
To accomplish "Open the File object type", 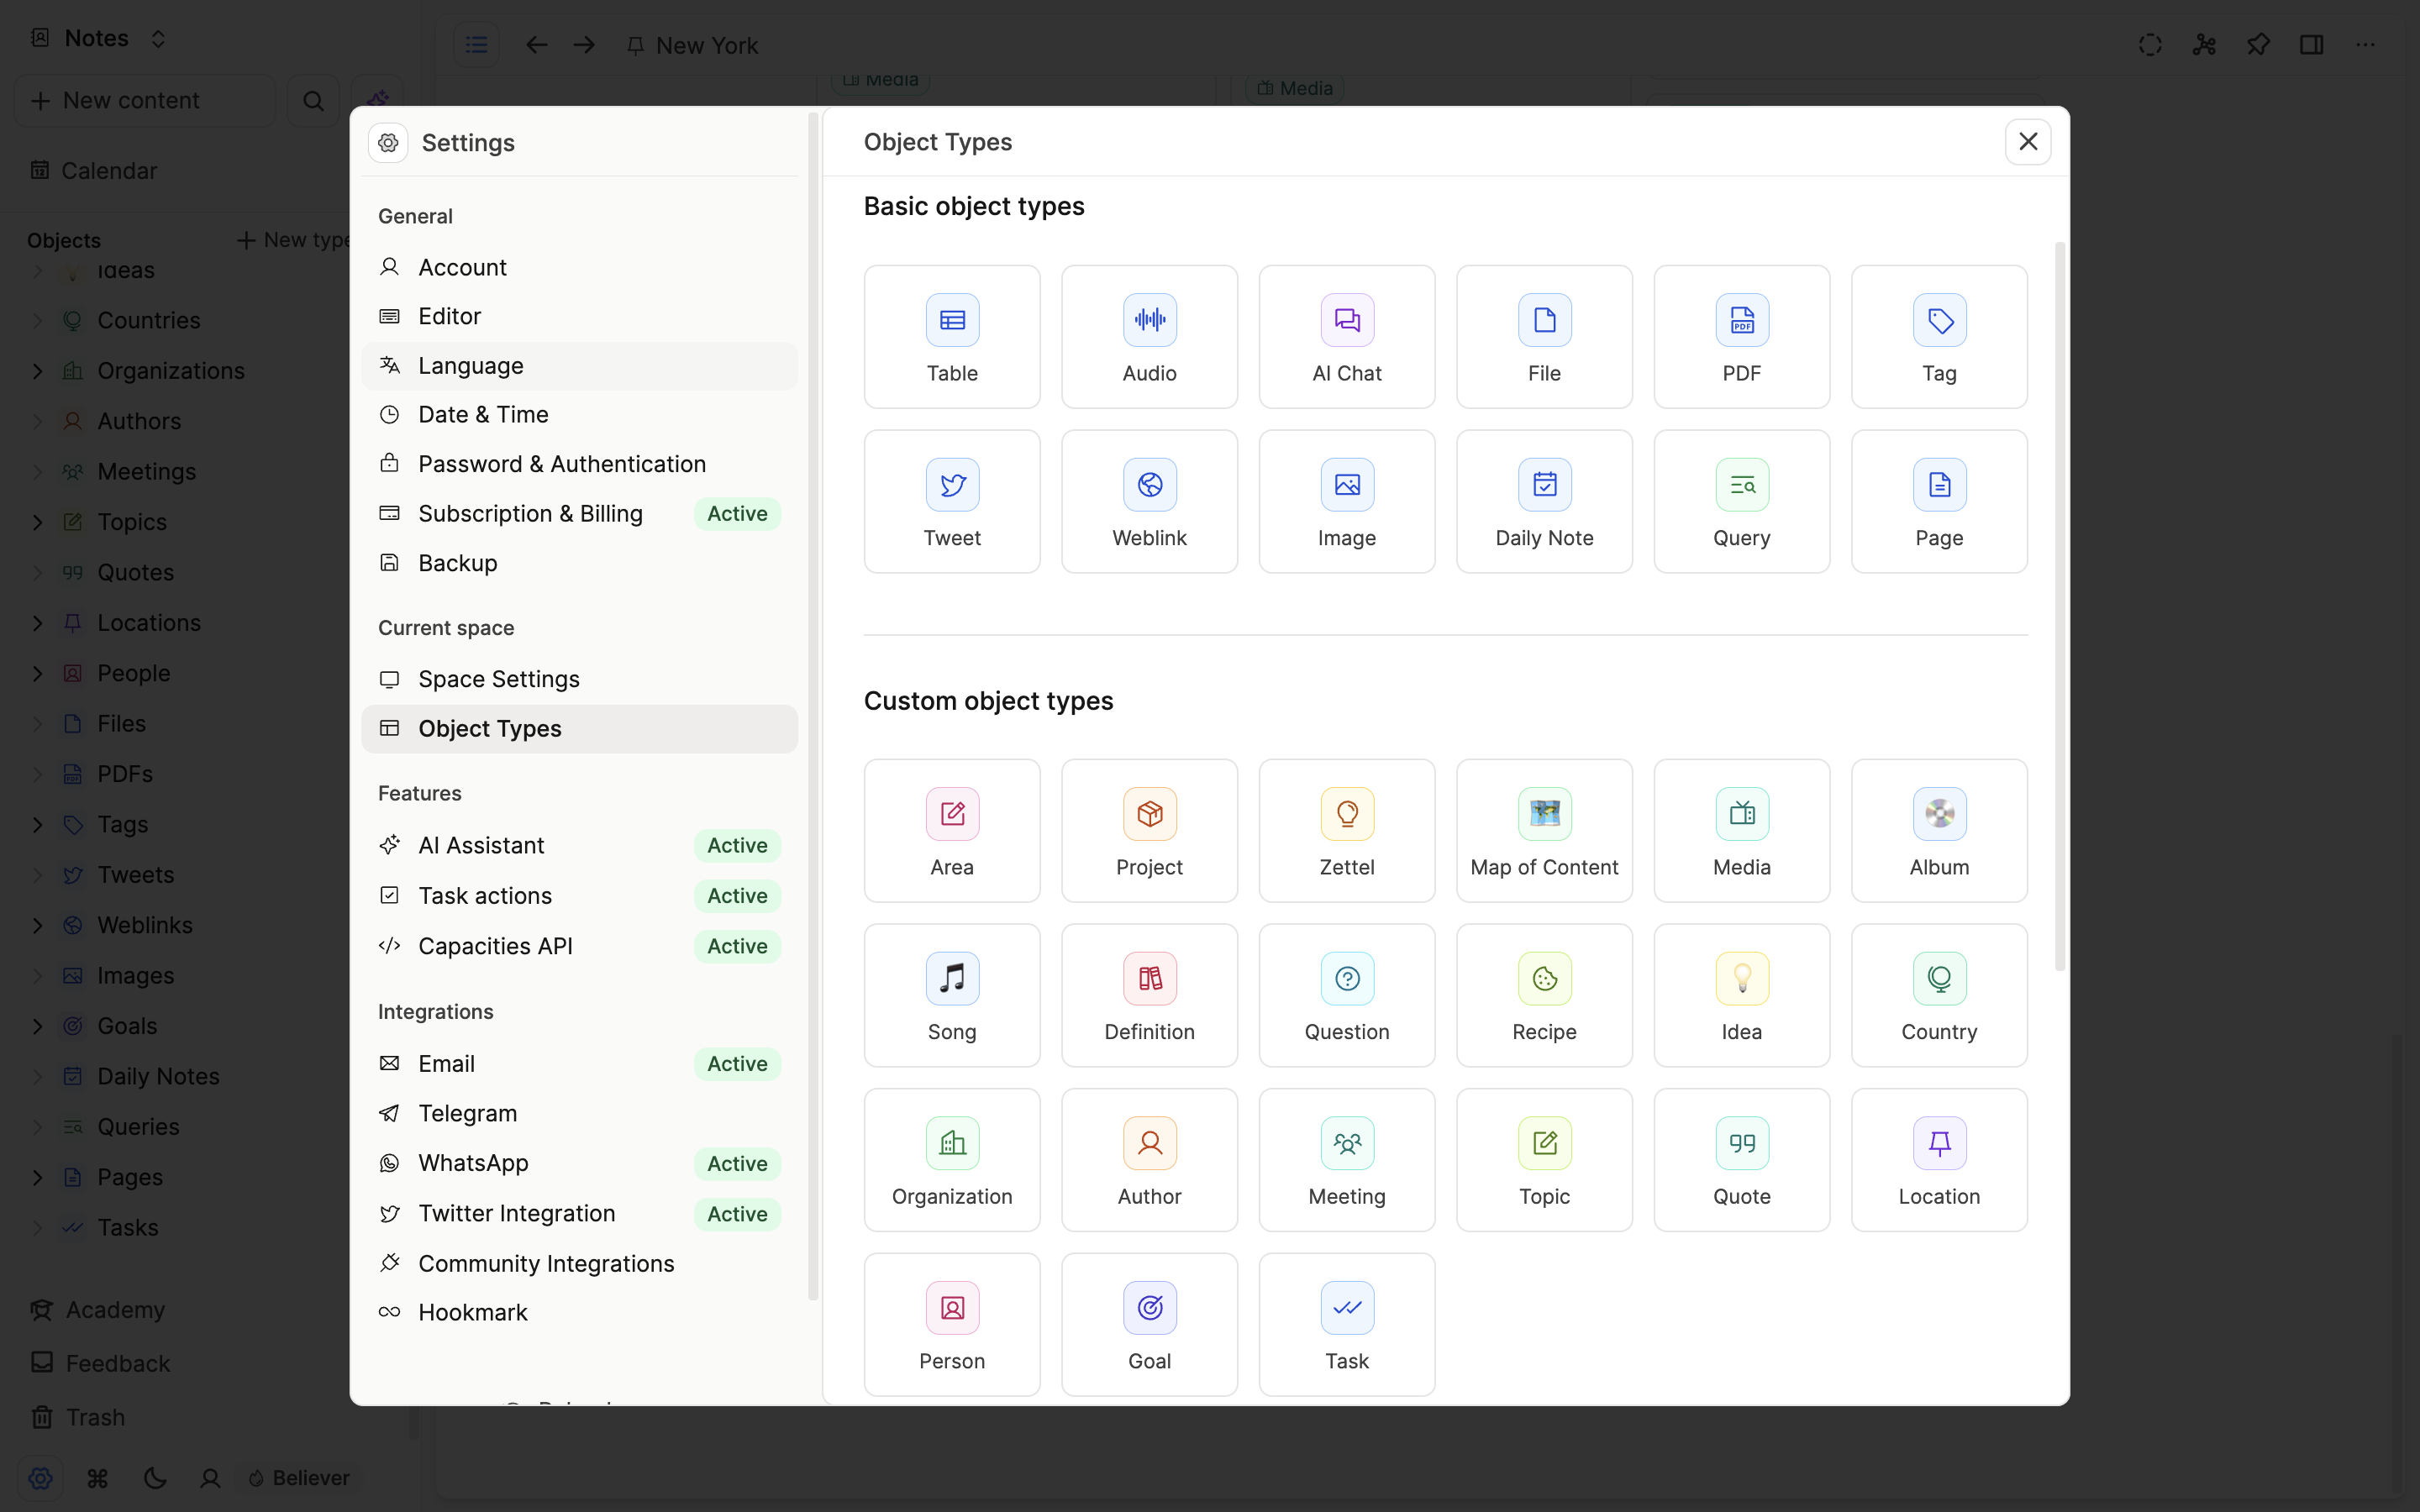I will pos(1544,336).
